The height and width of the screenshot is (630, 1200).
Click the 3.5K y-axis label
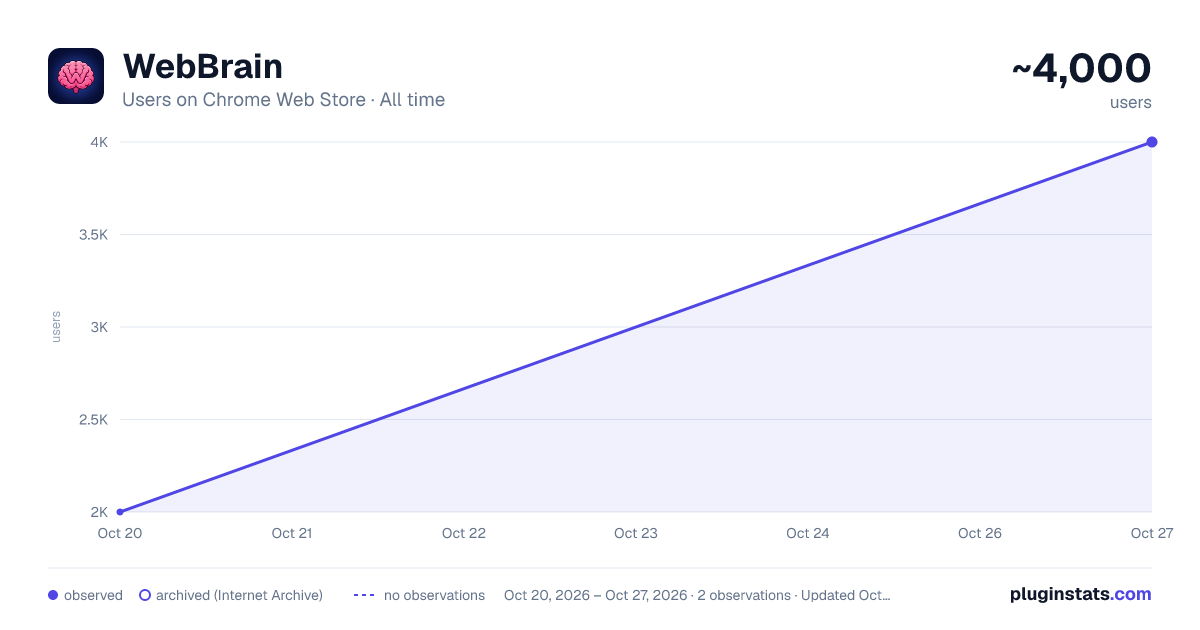92,235
